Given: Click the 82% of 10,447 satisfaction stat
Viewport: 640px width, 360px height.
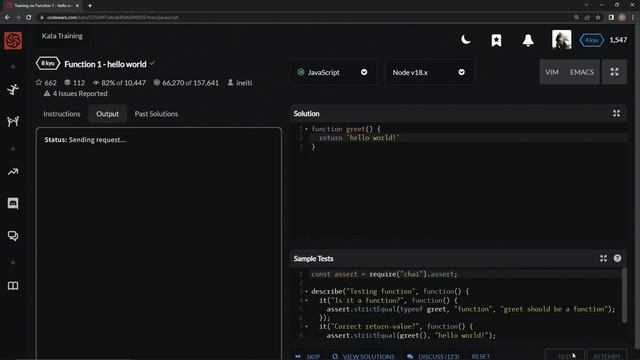Looking at the screenshot, I should pos(119,83).
